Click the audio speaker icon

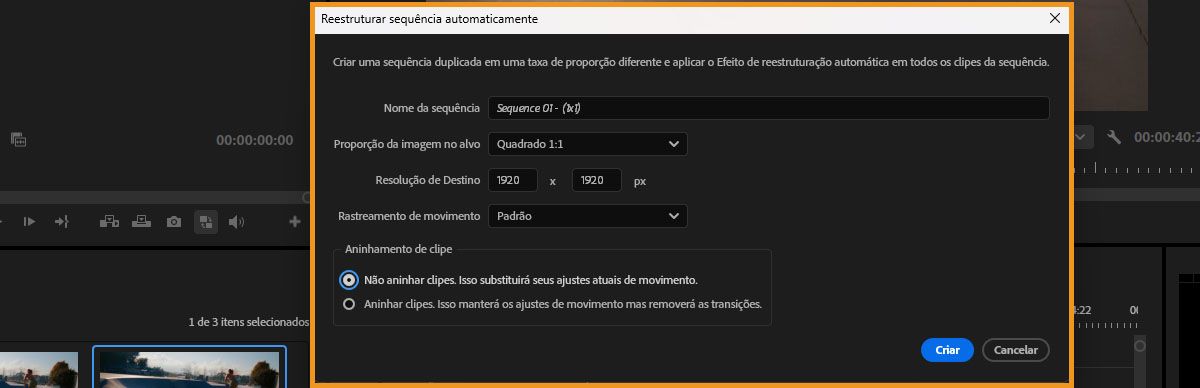(x=236, y=221)
